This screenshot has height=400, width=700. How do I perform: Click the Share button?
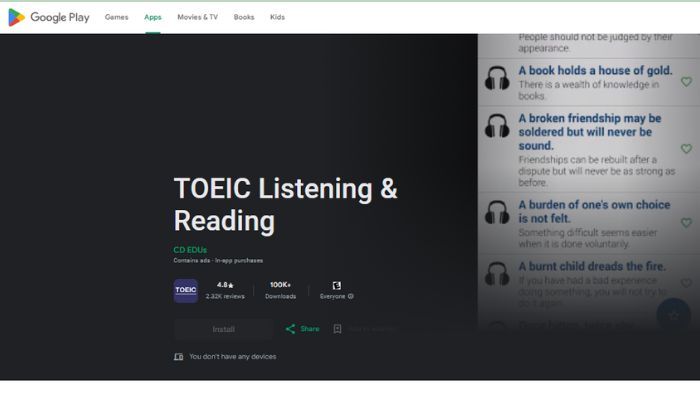(x=302, y=329)
